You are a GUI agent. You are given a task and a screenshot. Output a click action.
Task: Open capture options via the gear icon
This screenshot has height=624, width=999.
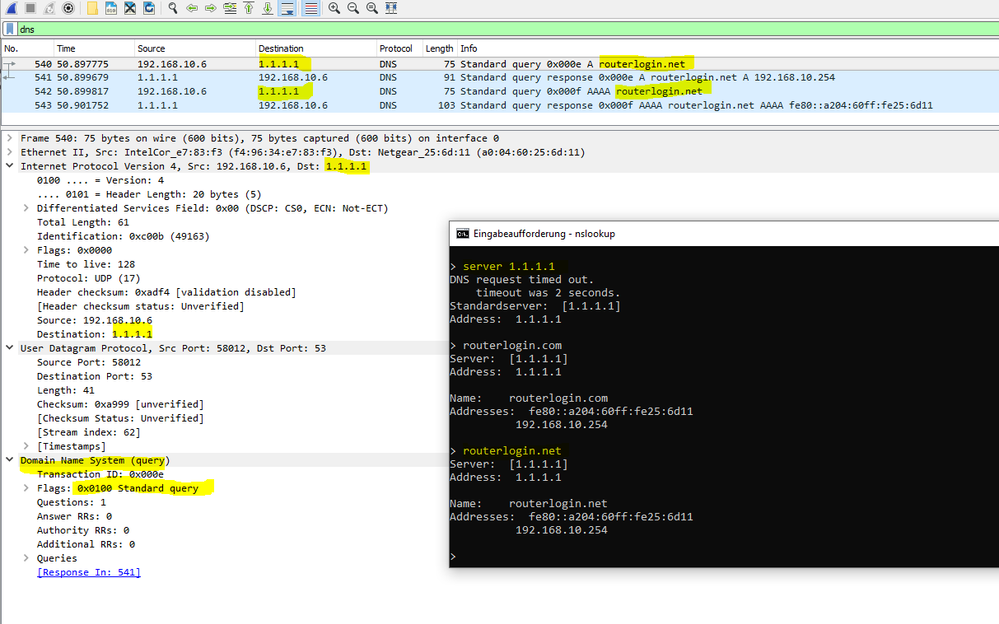(66, 8)
